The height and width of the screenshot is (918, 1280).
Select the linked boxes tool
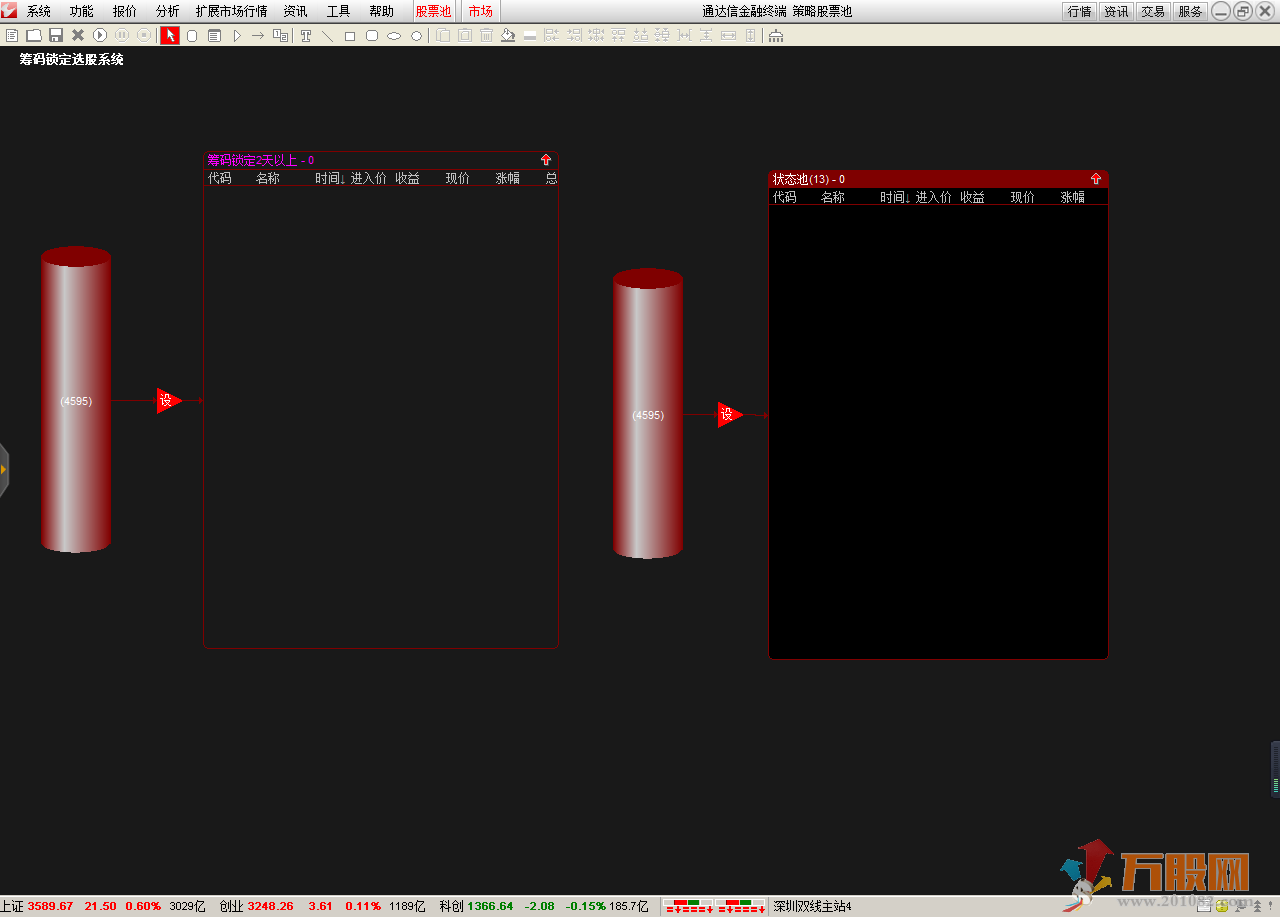pyautogui.click(x=281, y=35)
